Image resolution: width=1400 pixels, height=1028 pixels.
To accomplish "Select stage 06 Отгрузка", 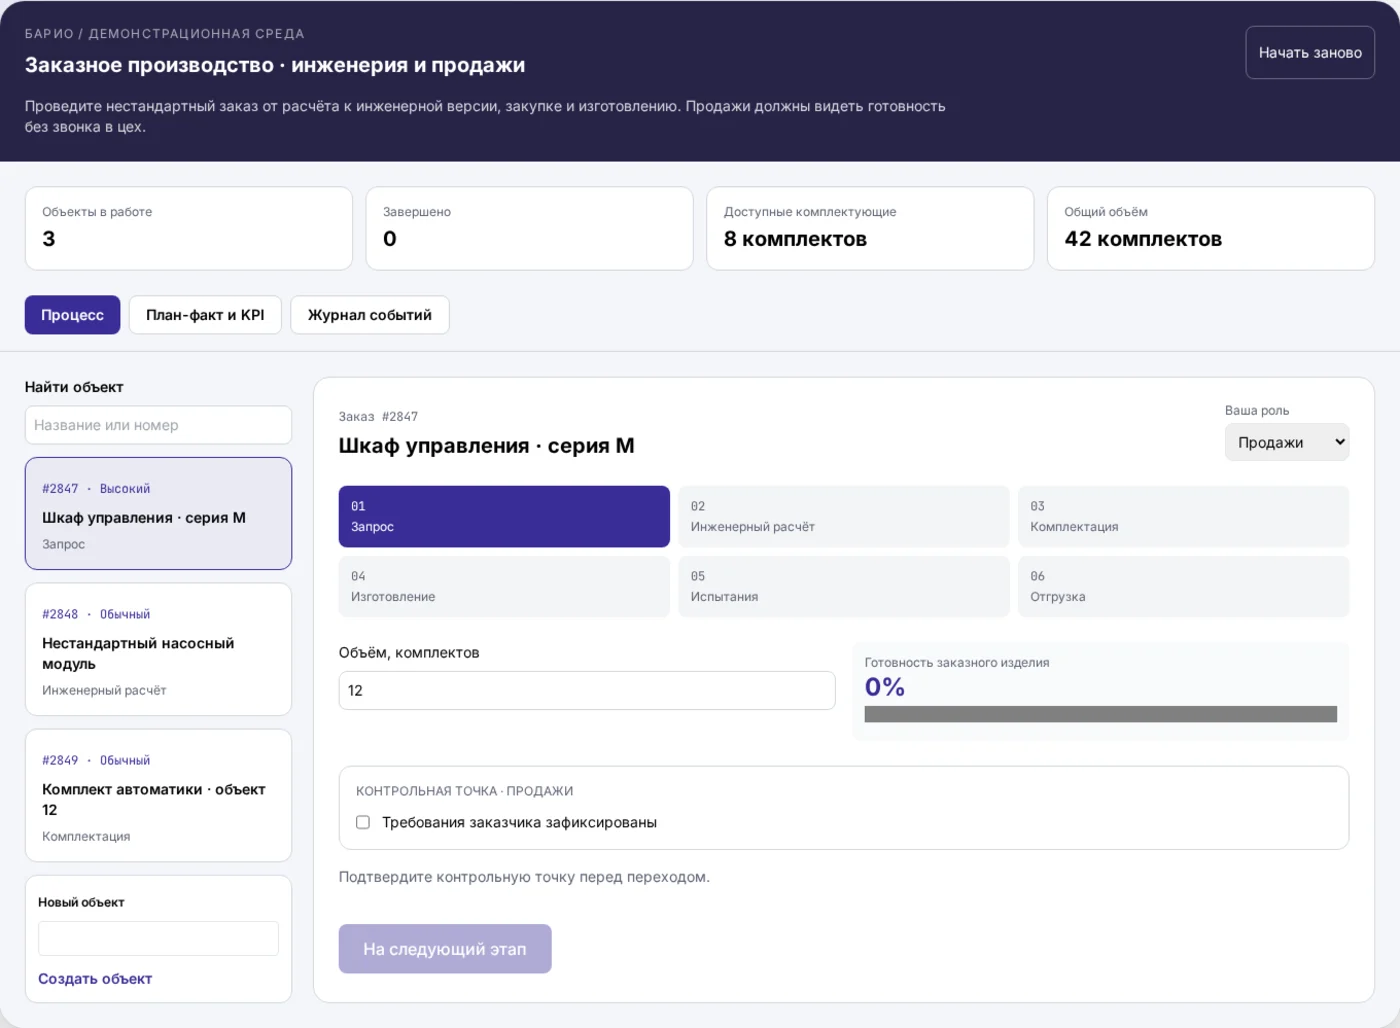I will [x=1184, y=587].
